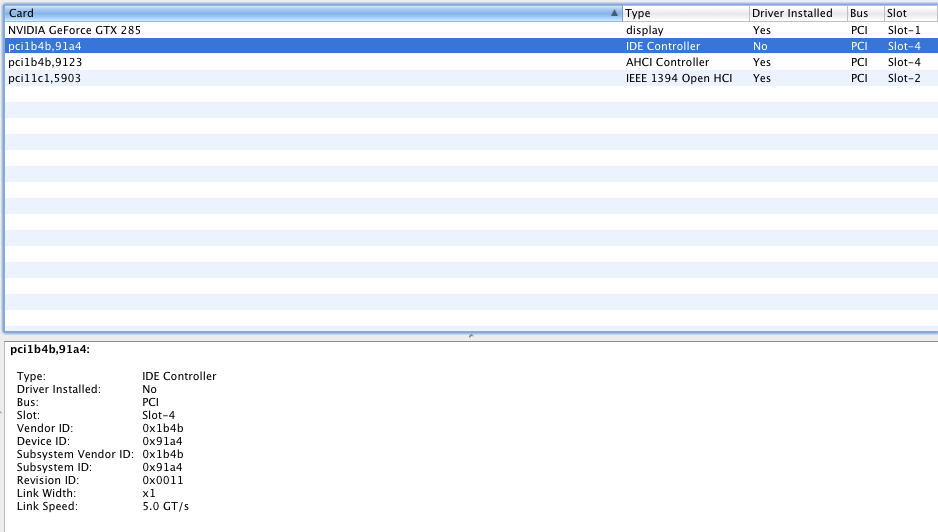
Task: Click 'Slot-4' cell in the AHCI Controller row
Action: 904,62
